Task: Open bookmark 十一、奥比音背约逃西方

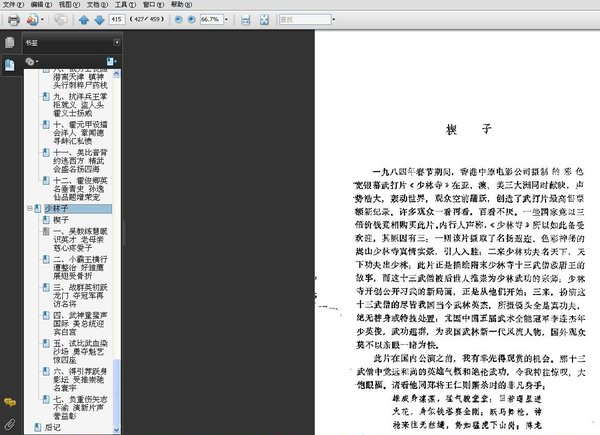Action: pos(80,161)
